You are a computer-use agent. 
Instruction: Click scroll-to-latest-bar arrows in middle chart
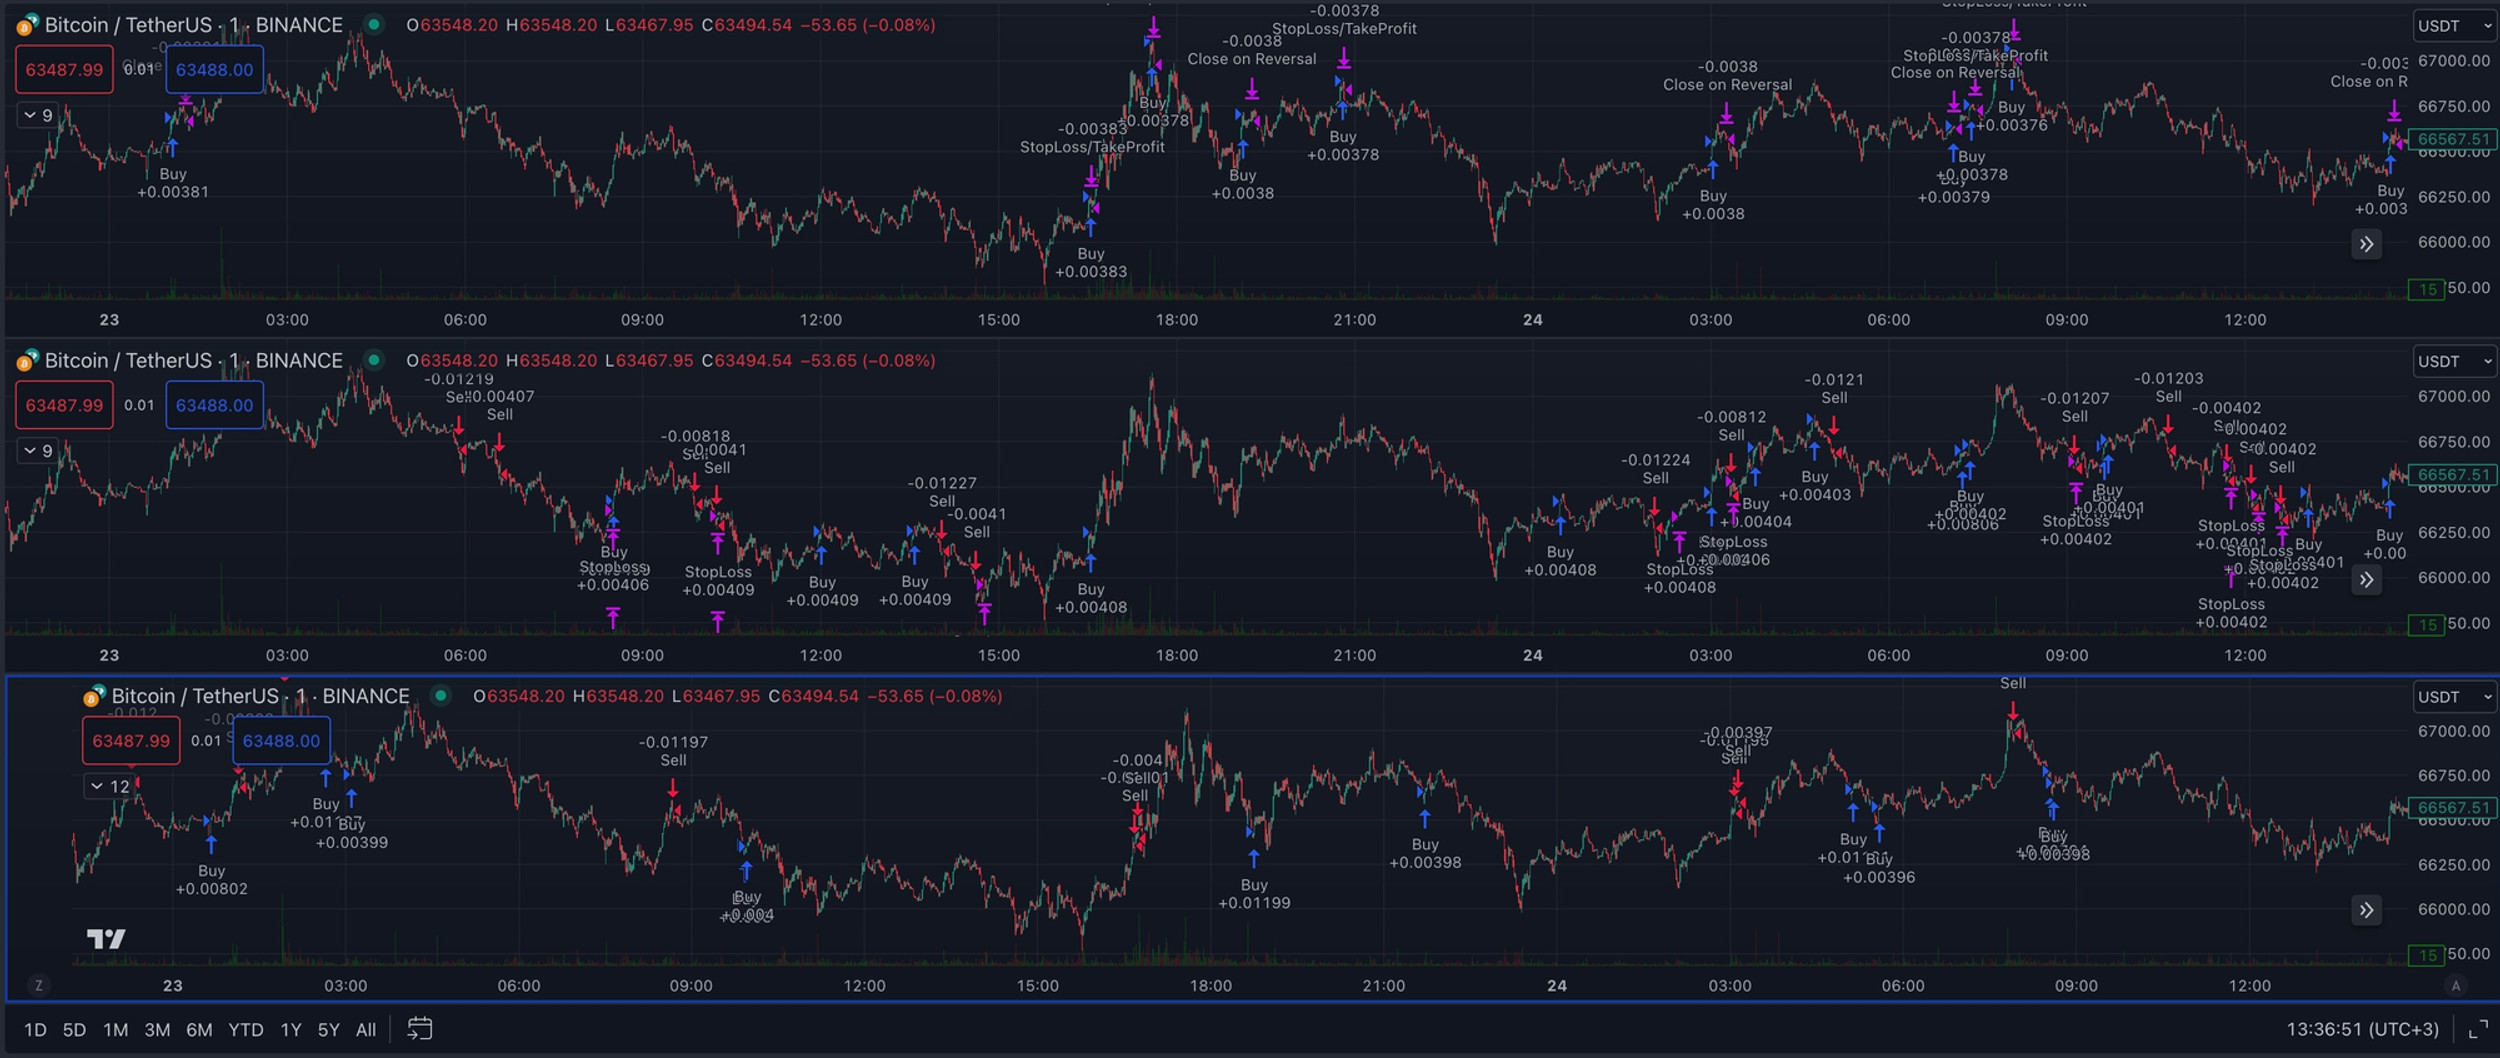pyautogui.click(x=2366, y=580)
